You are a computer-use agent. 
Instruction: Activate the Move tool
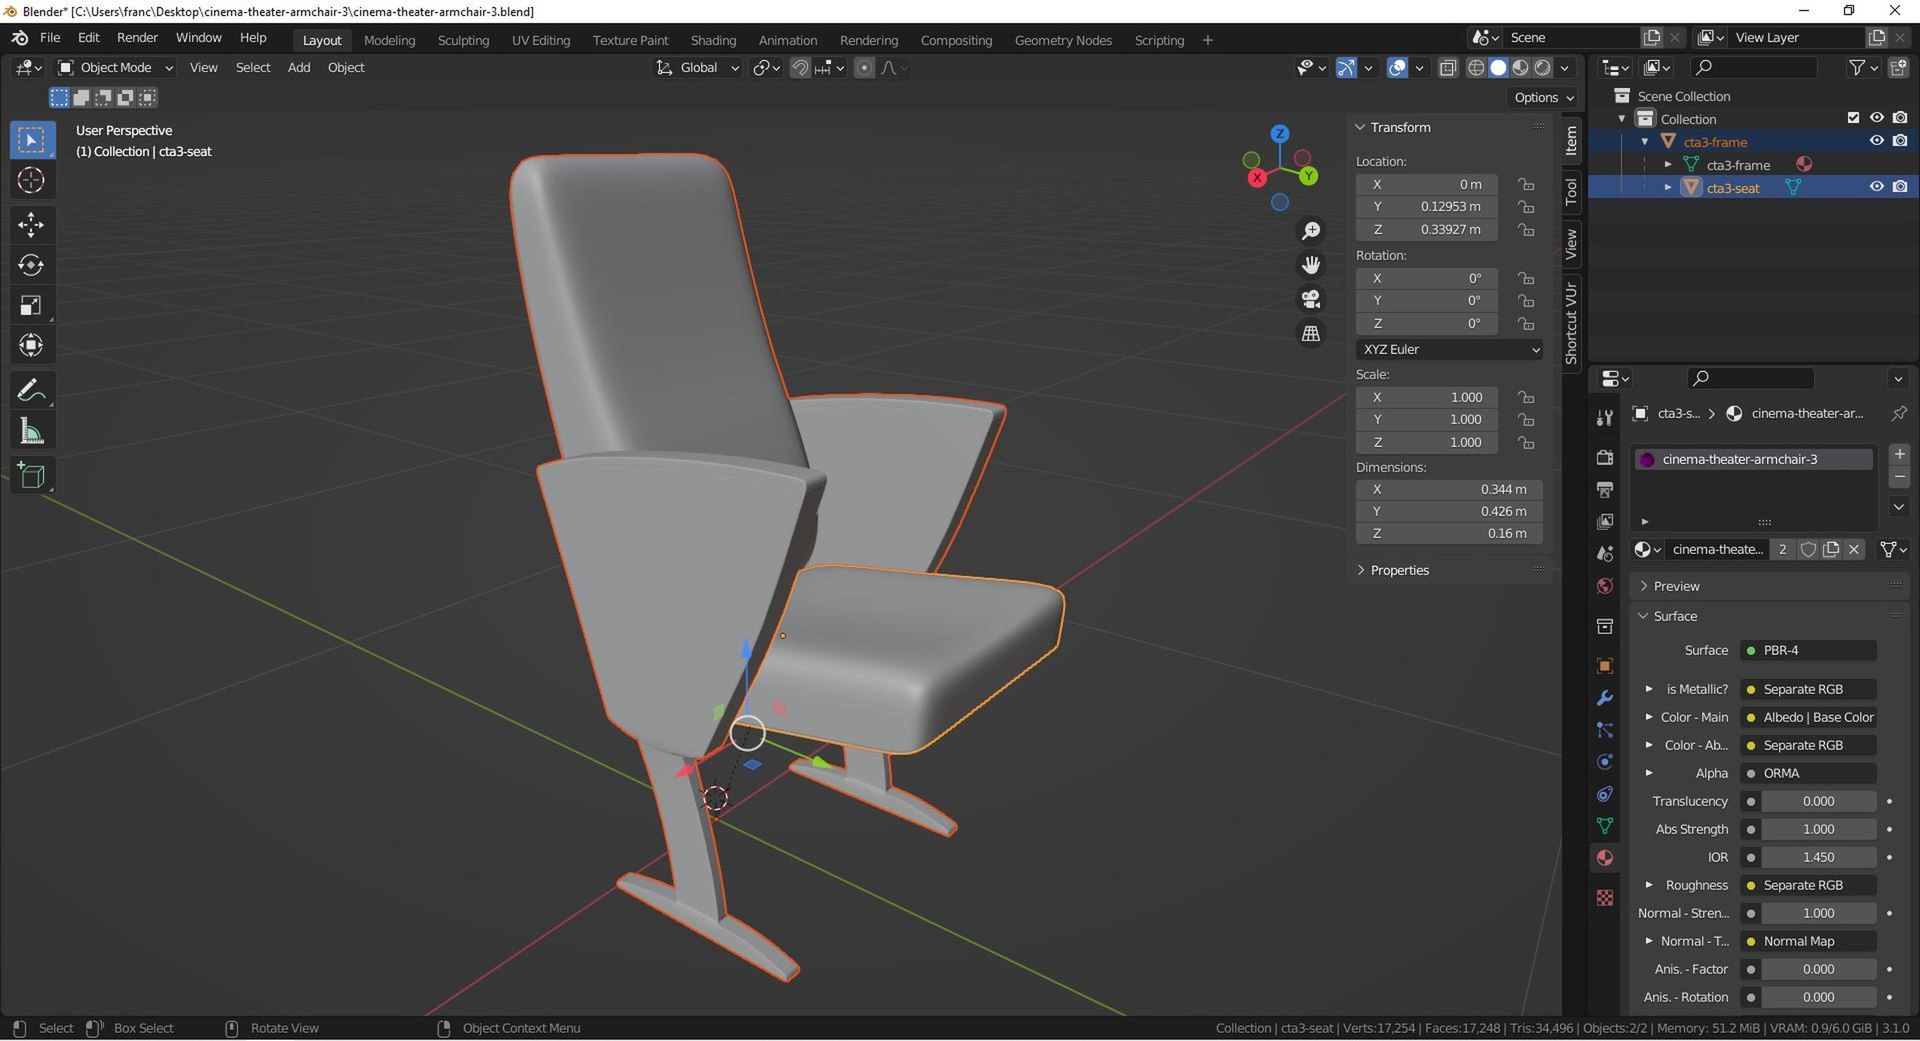[x=31, y=225]
